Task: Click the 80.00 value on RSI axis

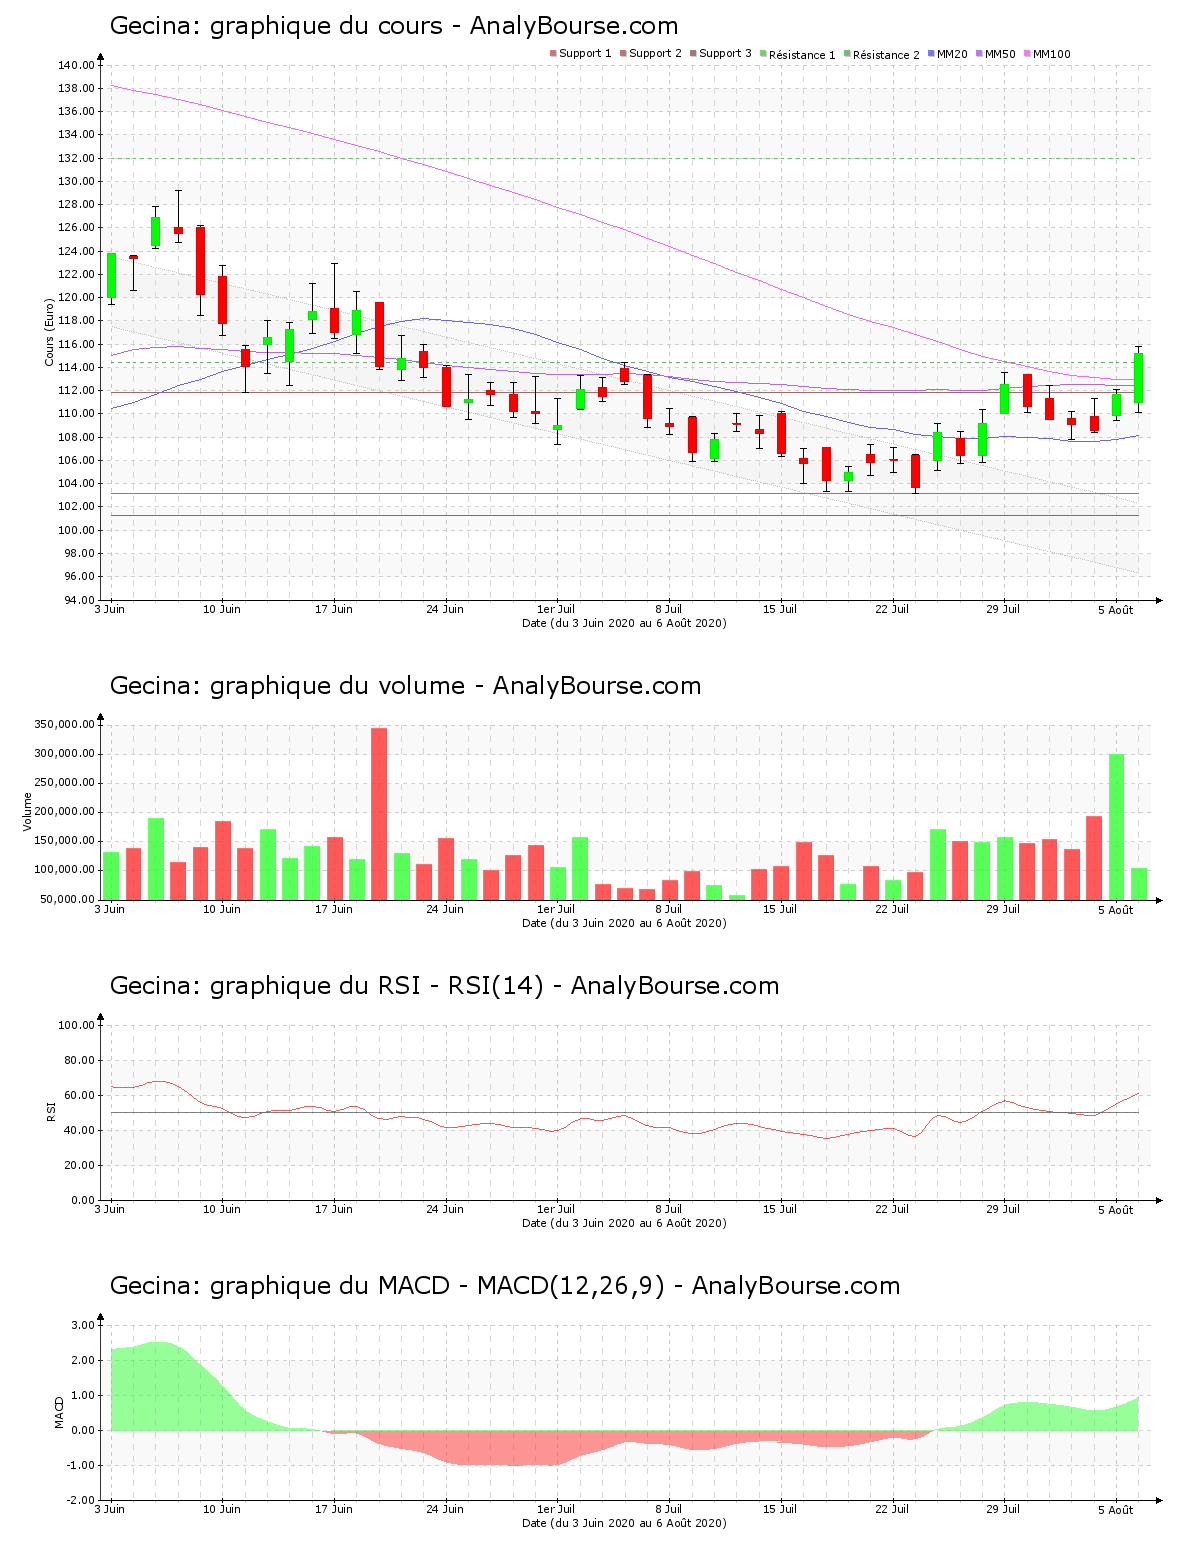Action: tap(79, 1060)
